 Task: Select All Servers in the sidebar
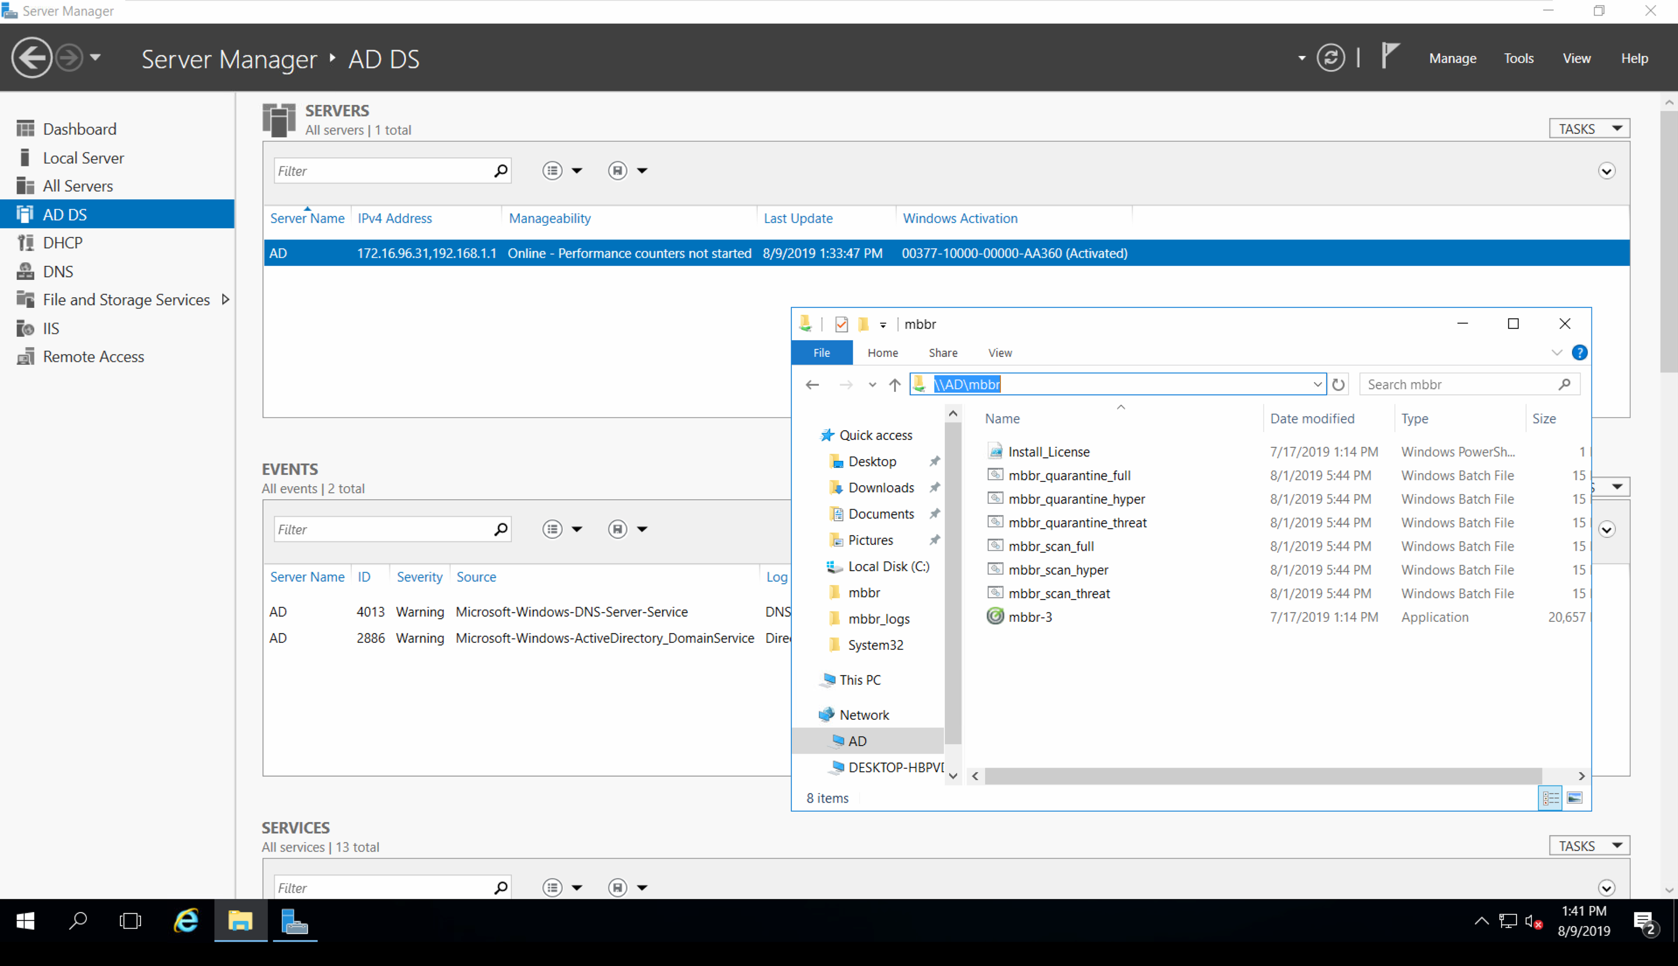point(77,186)
